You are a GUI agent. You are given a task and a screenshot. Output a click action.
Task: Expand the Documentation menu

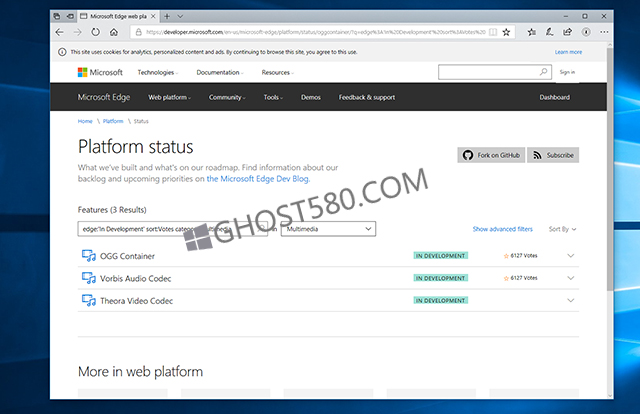point(220,72)
